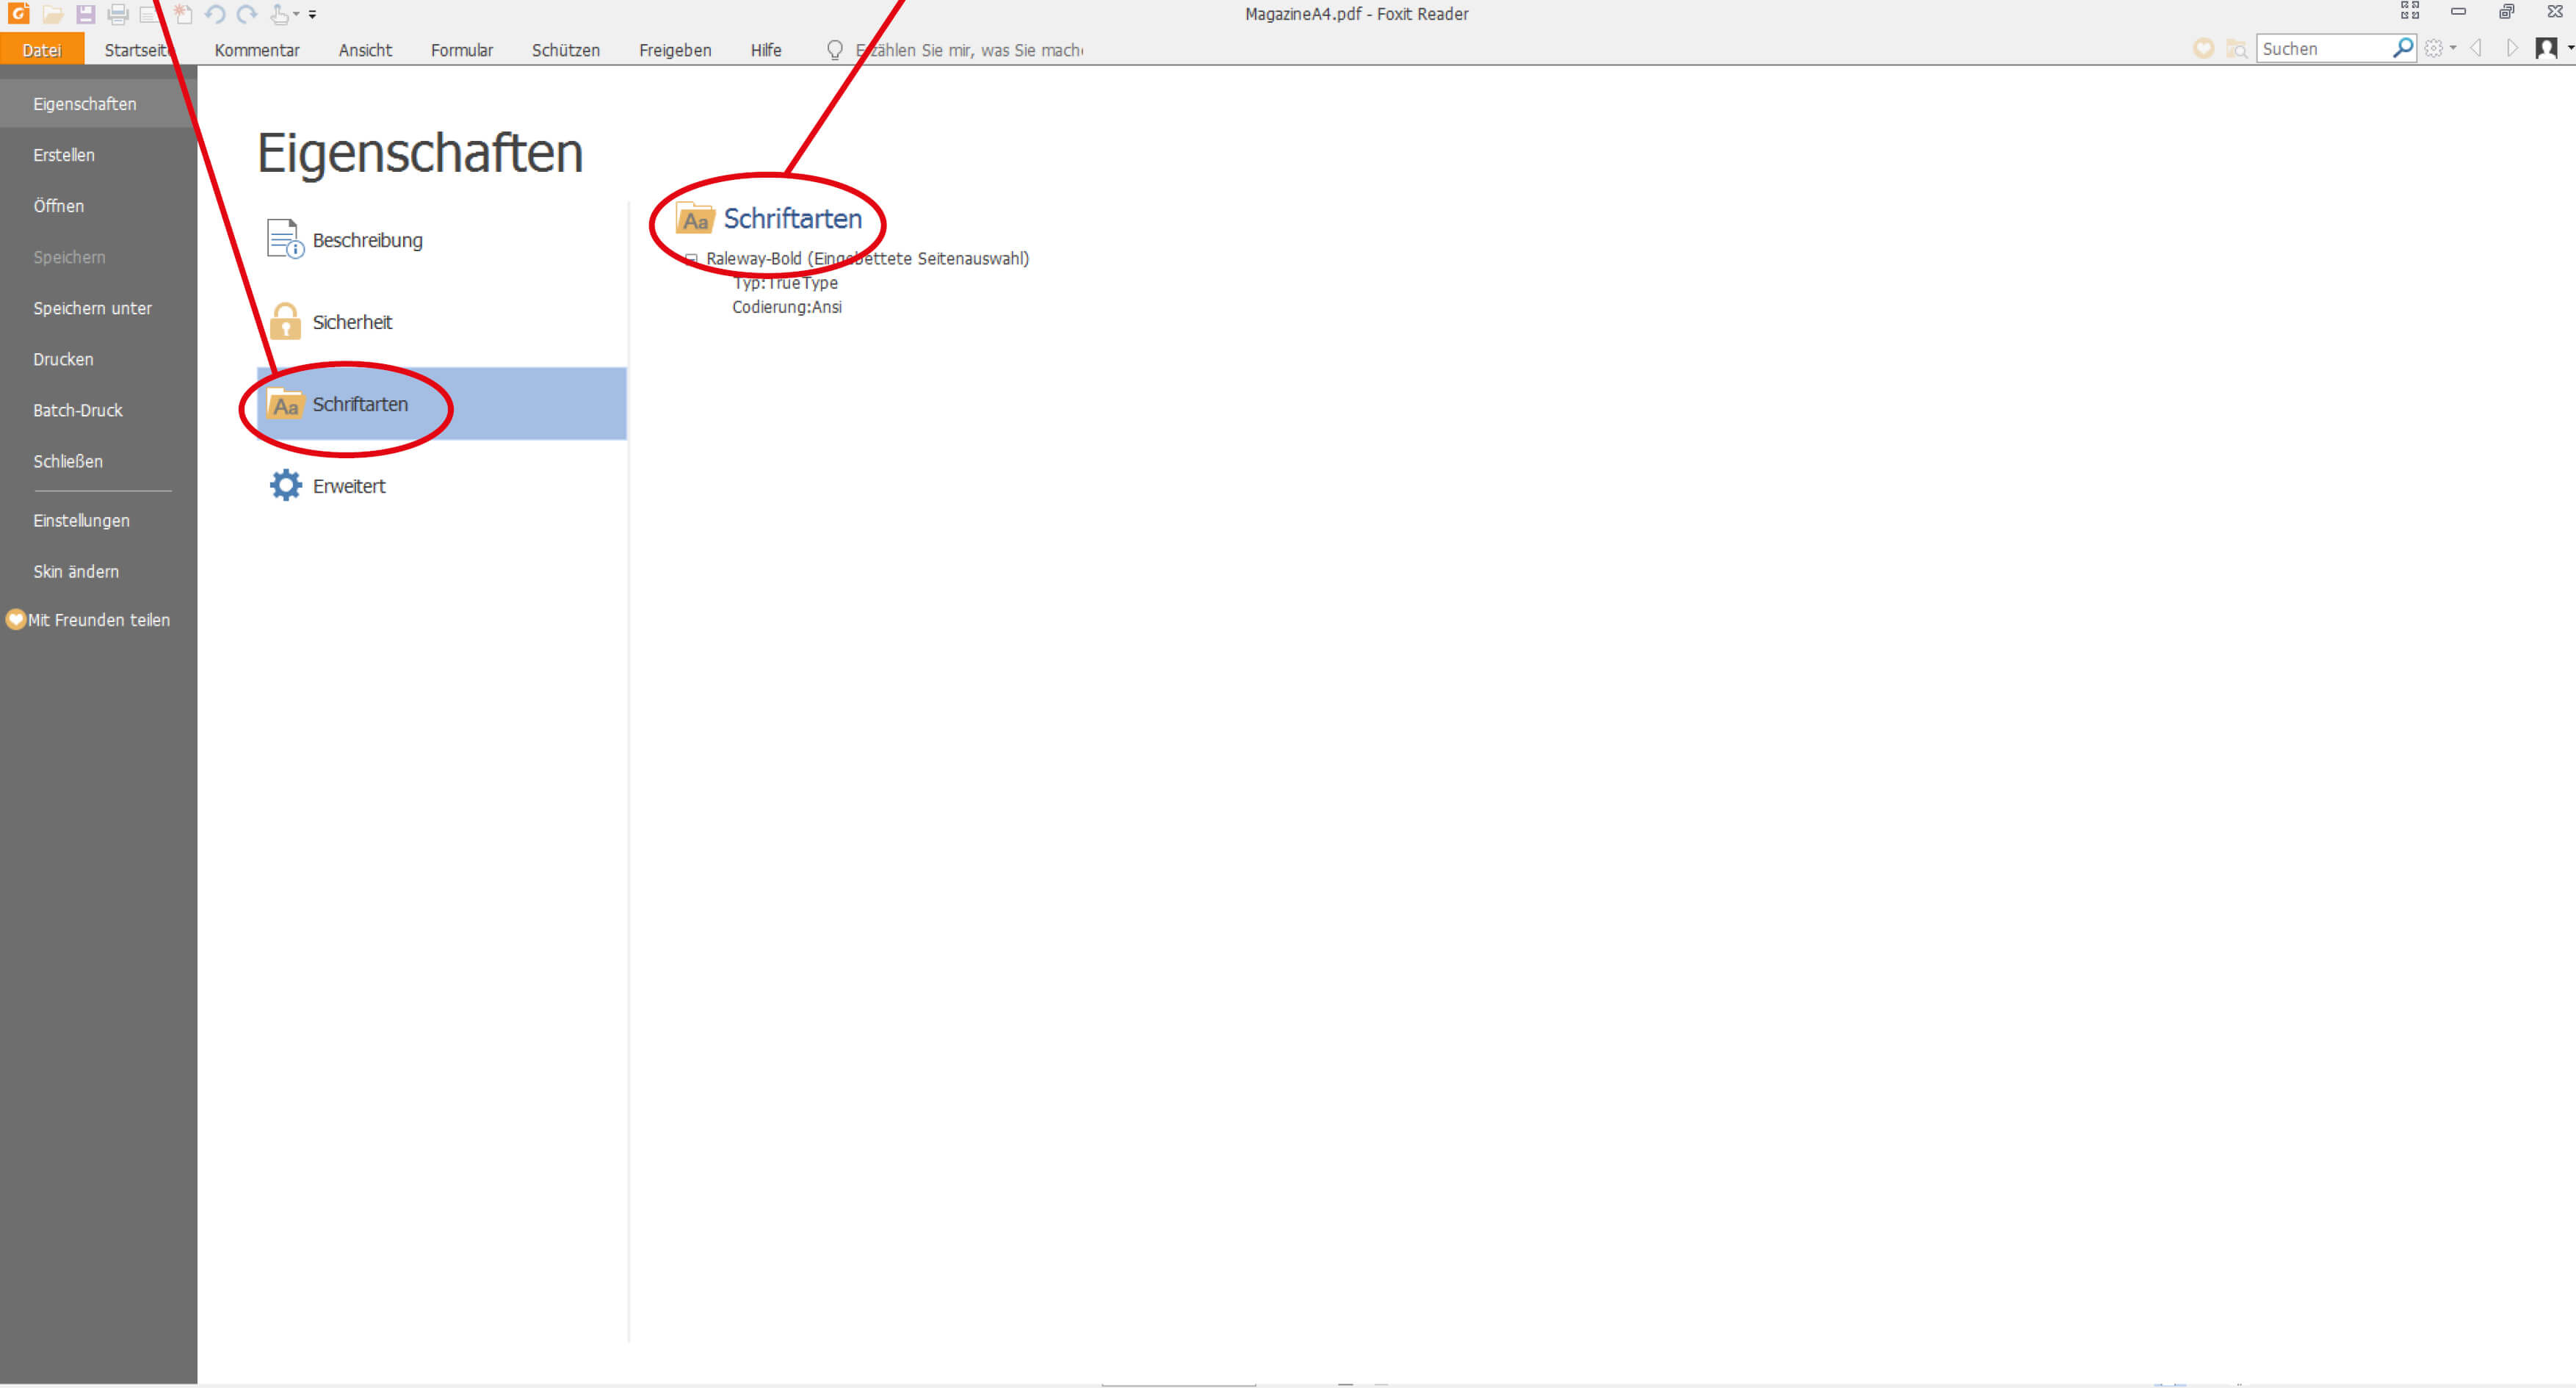The image size is (2576, 1388).
Task: Click the Beschreibung icon
Action: click(283, 239)
